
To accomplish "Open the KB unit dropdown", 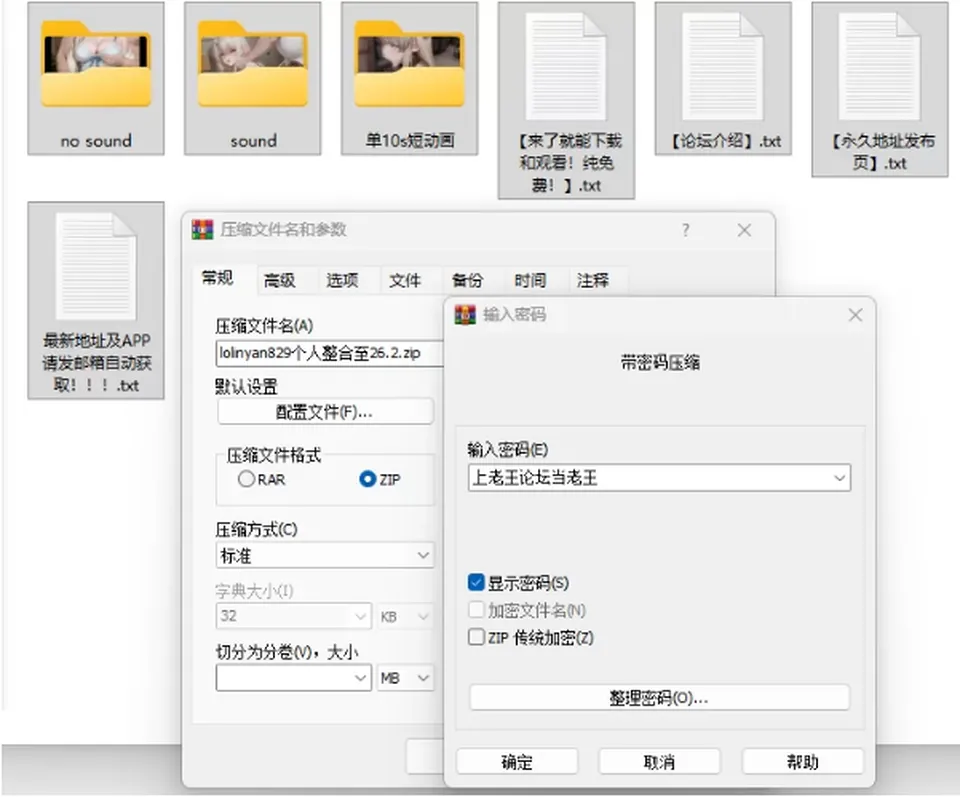I will [x=405, y=616].
